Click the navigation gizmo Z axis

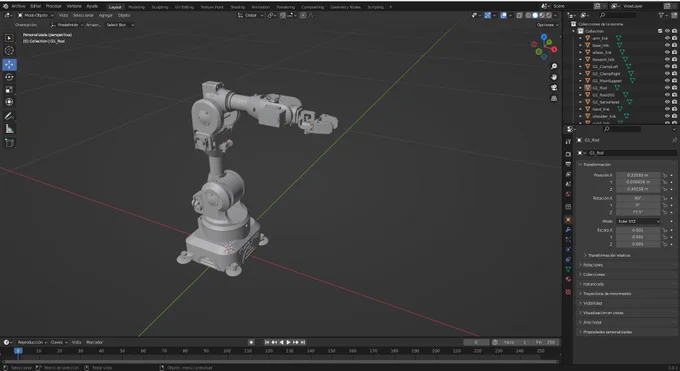coord(544,37)
